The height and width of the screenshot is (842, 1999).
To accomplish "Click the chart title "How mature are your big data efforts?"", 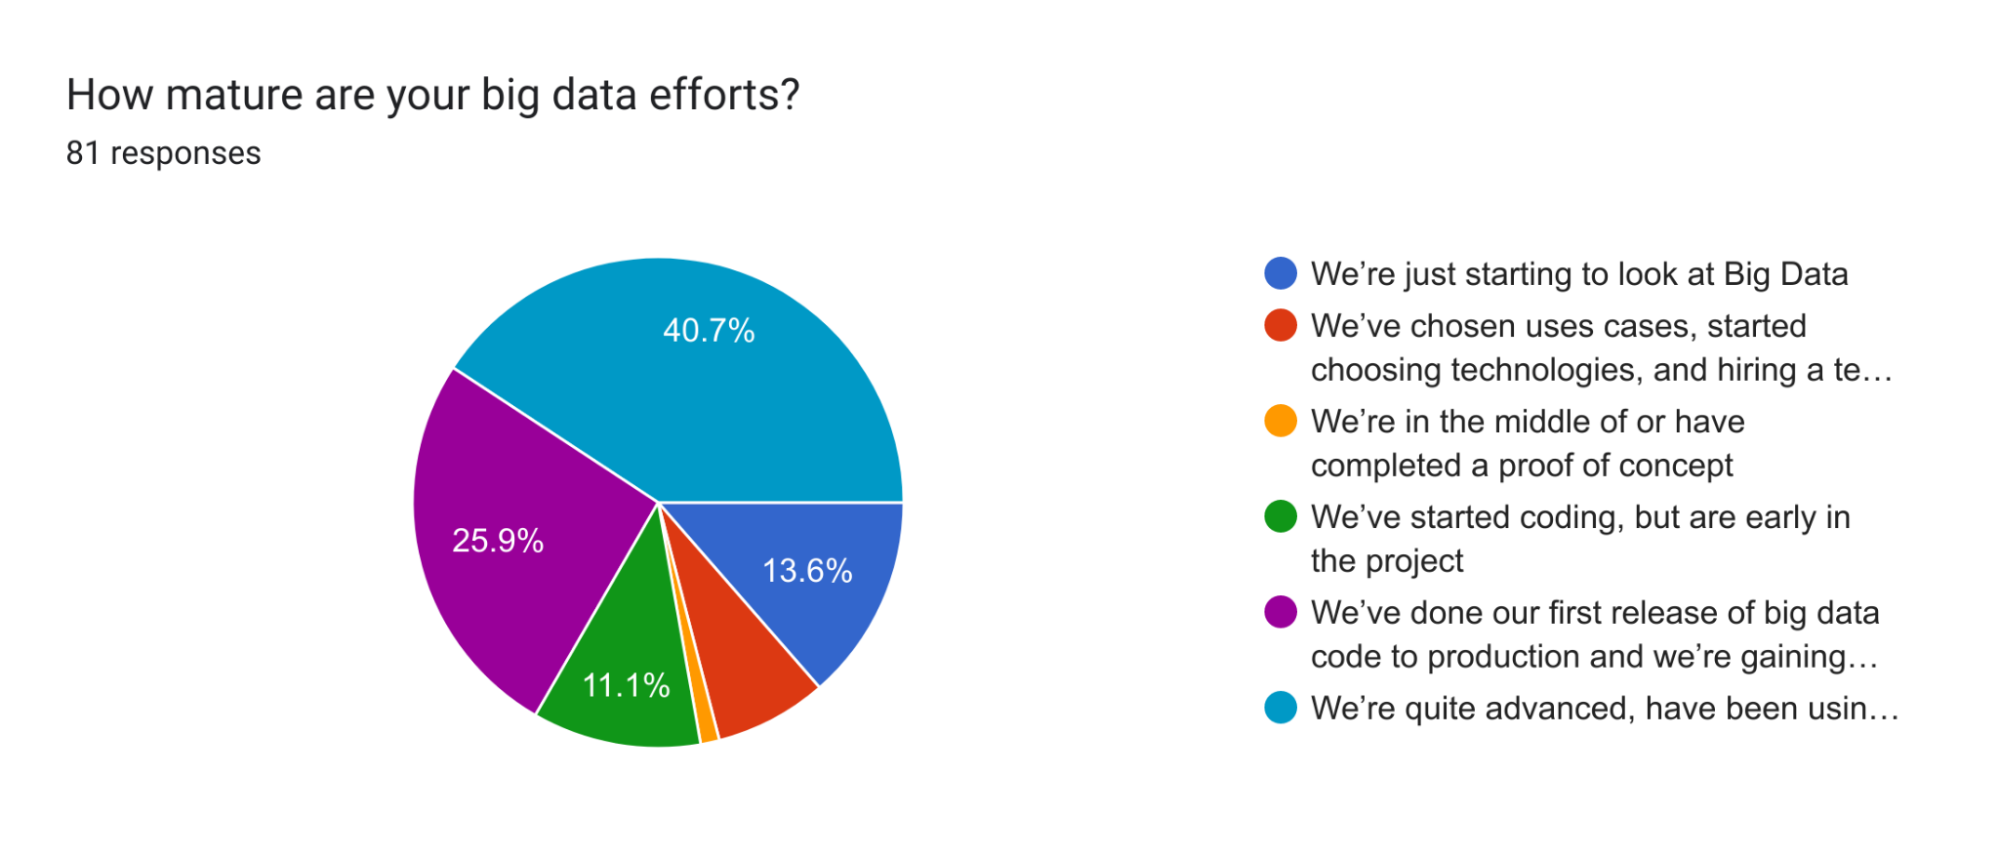I will click(x=433, y=95).
